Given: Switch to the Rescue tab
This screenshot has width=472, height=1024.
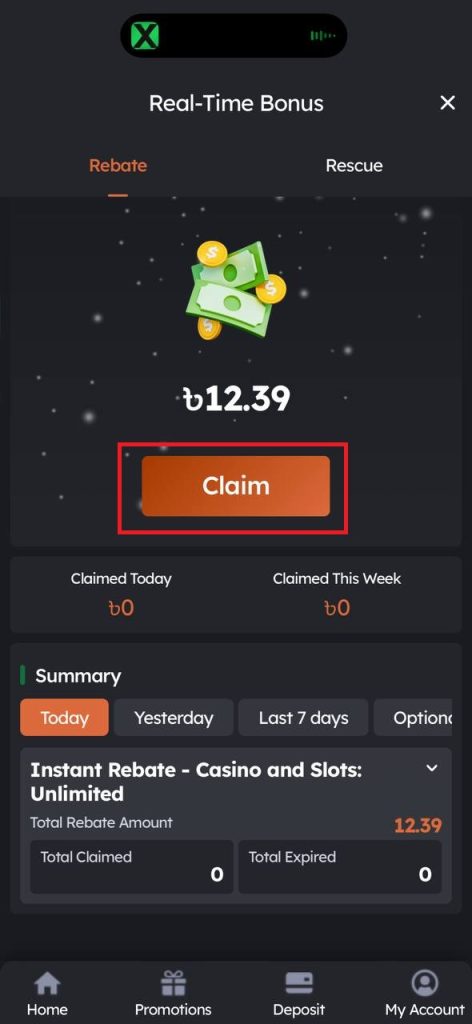Looking at the screenshot, I should tap(354, 165).
